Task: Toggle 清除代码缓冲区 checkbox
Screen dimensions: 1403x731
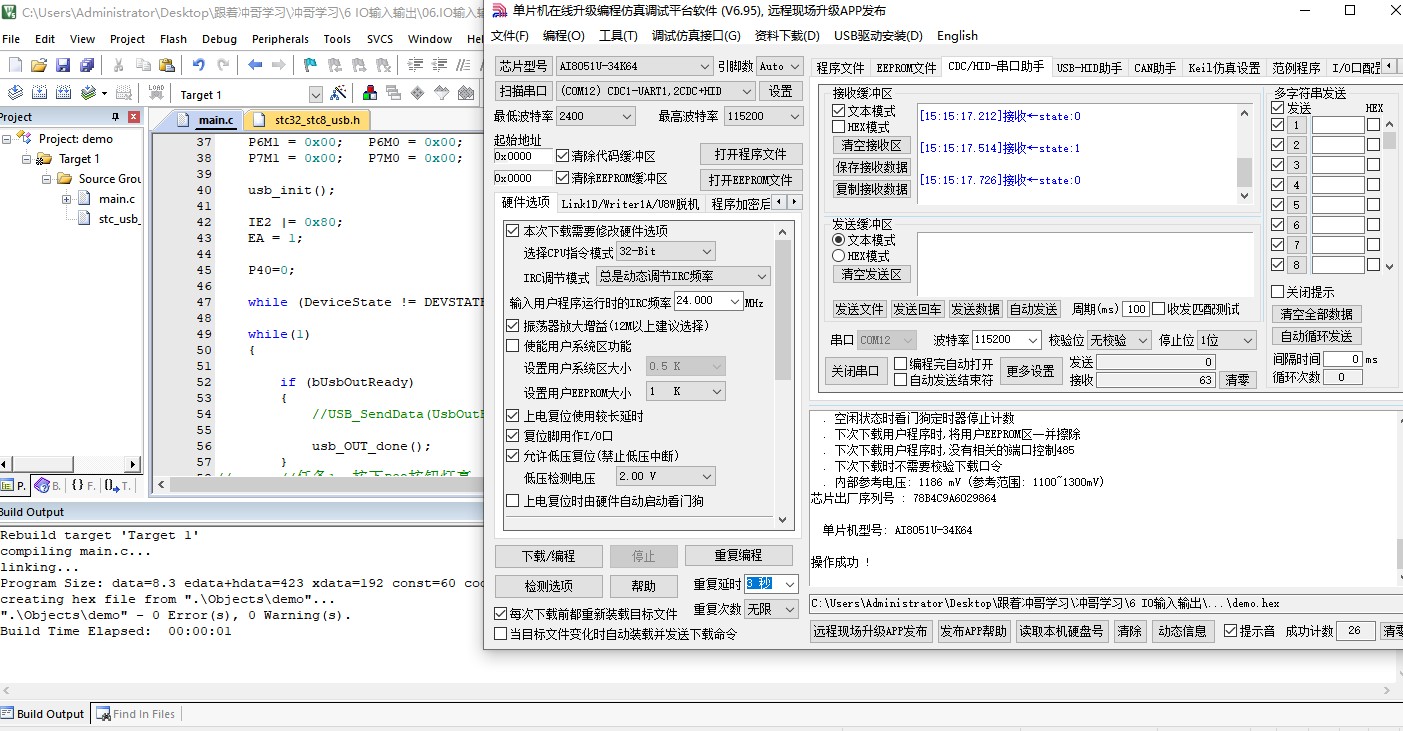Action: coord(563,156)
